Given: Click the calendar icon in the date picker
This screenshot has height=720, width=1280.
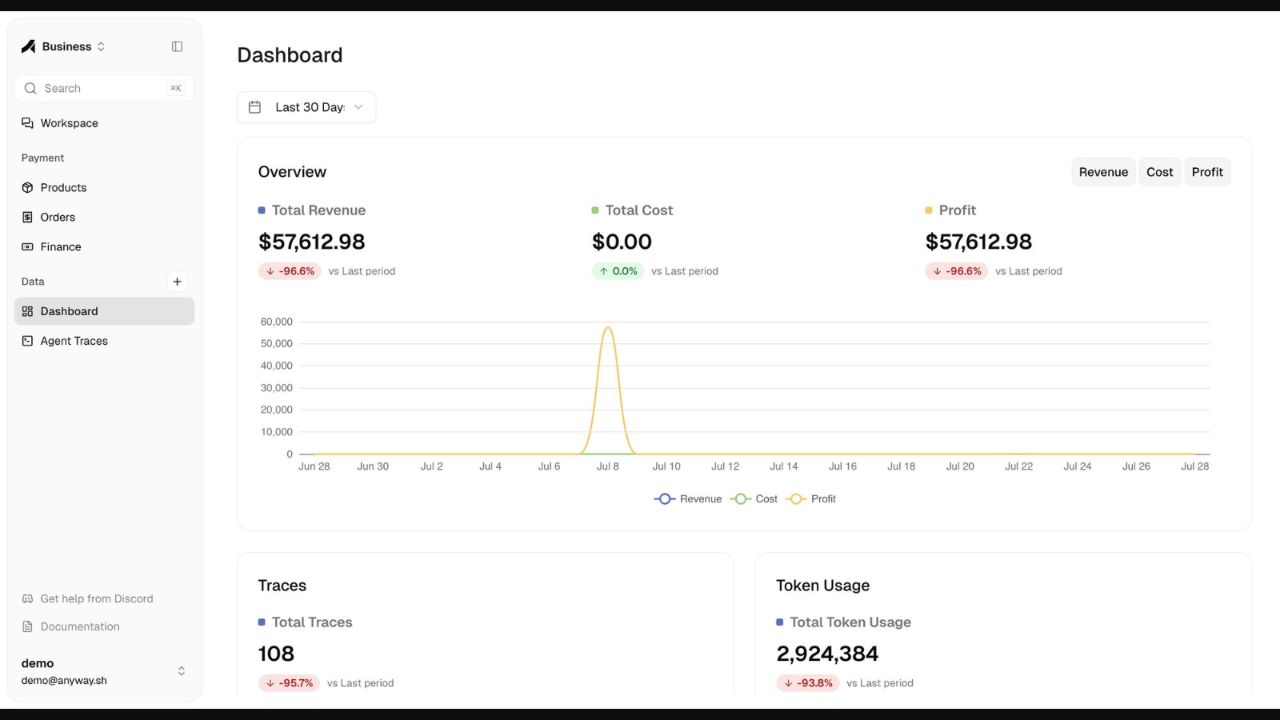Looking at the screenshot, I should pyautogui.click(x=255, y=107).
